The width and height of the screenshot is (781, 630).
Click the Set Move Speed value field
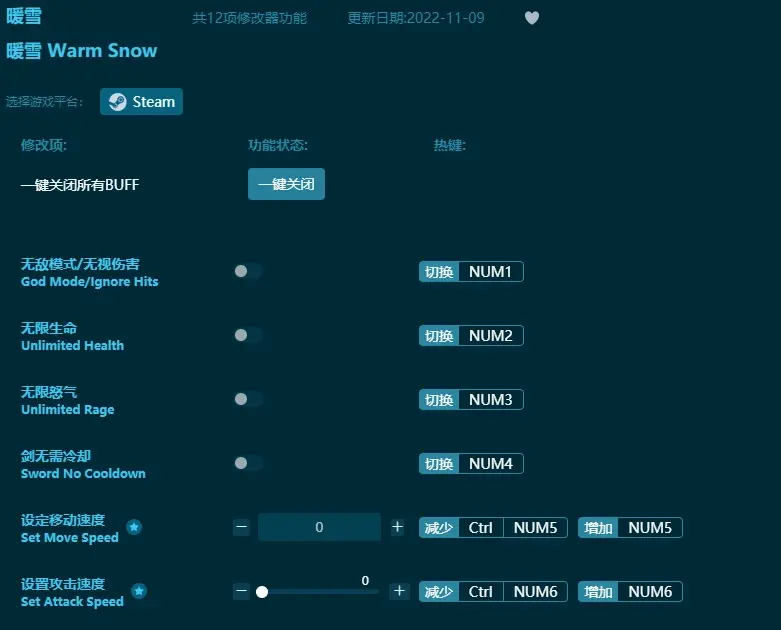click(319, 527)
